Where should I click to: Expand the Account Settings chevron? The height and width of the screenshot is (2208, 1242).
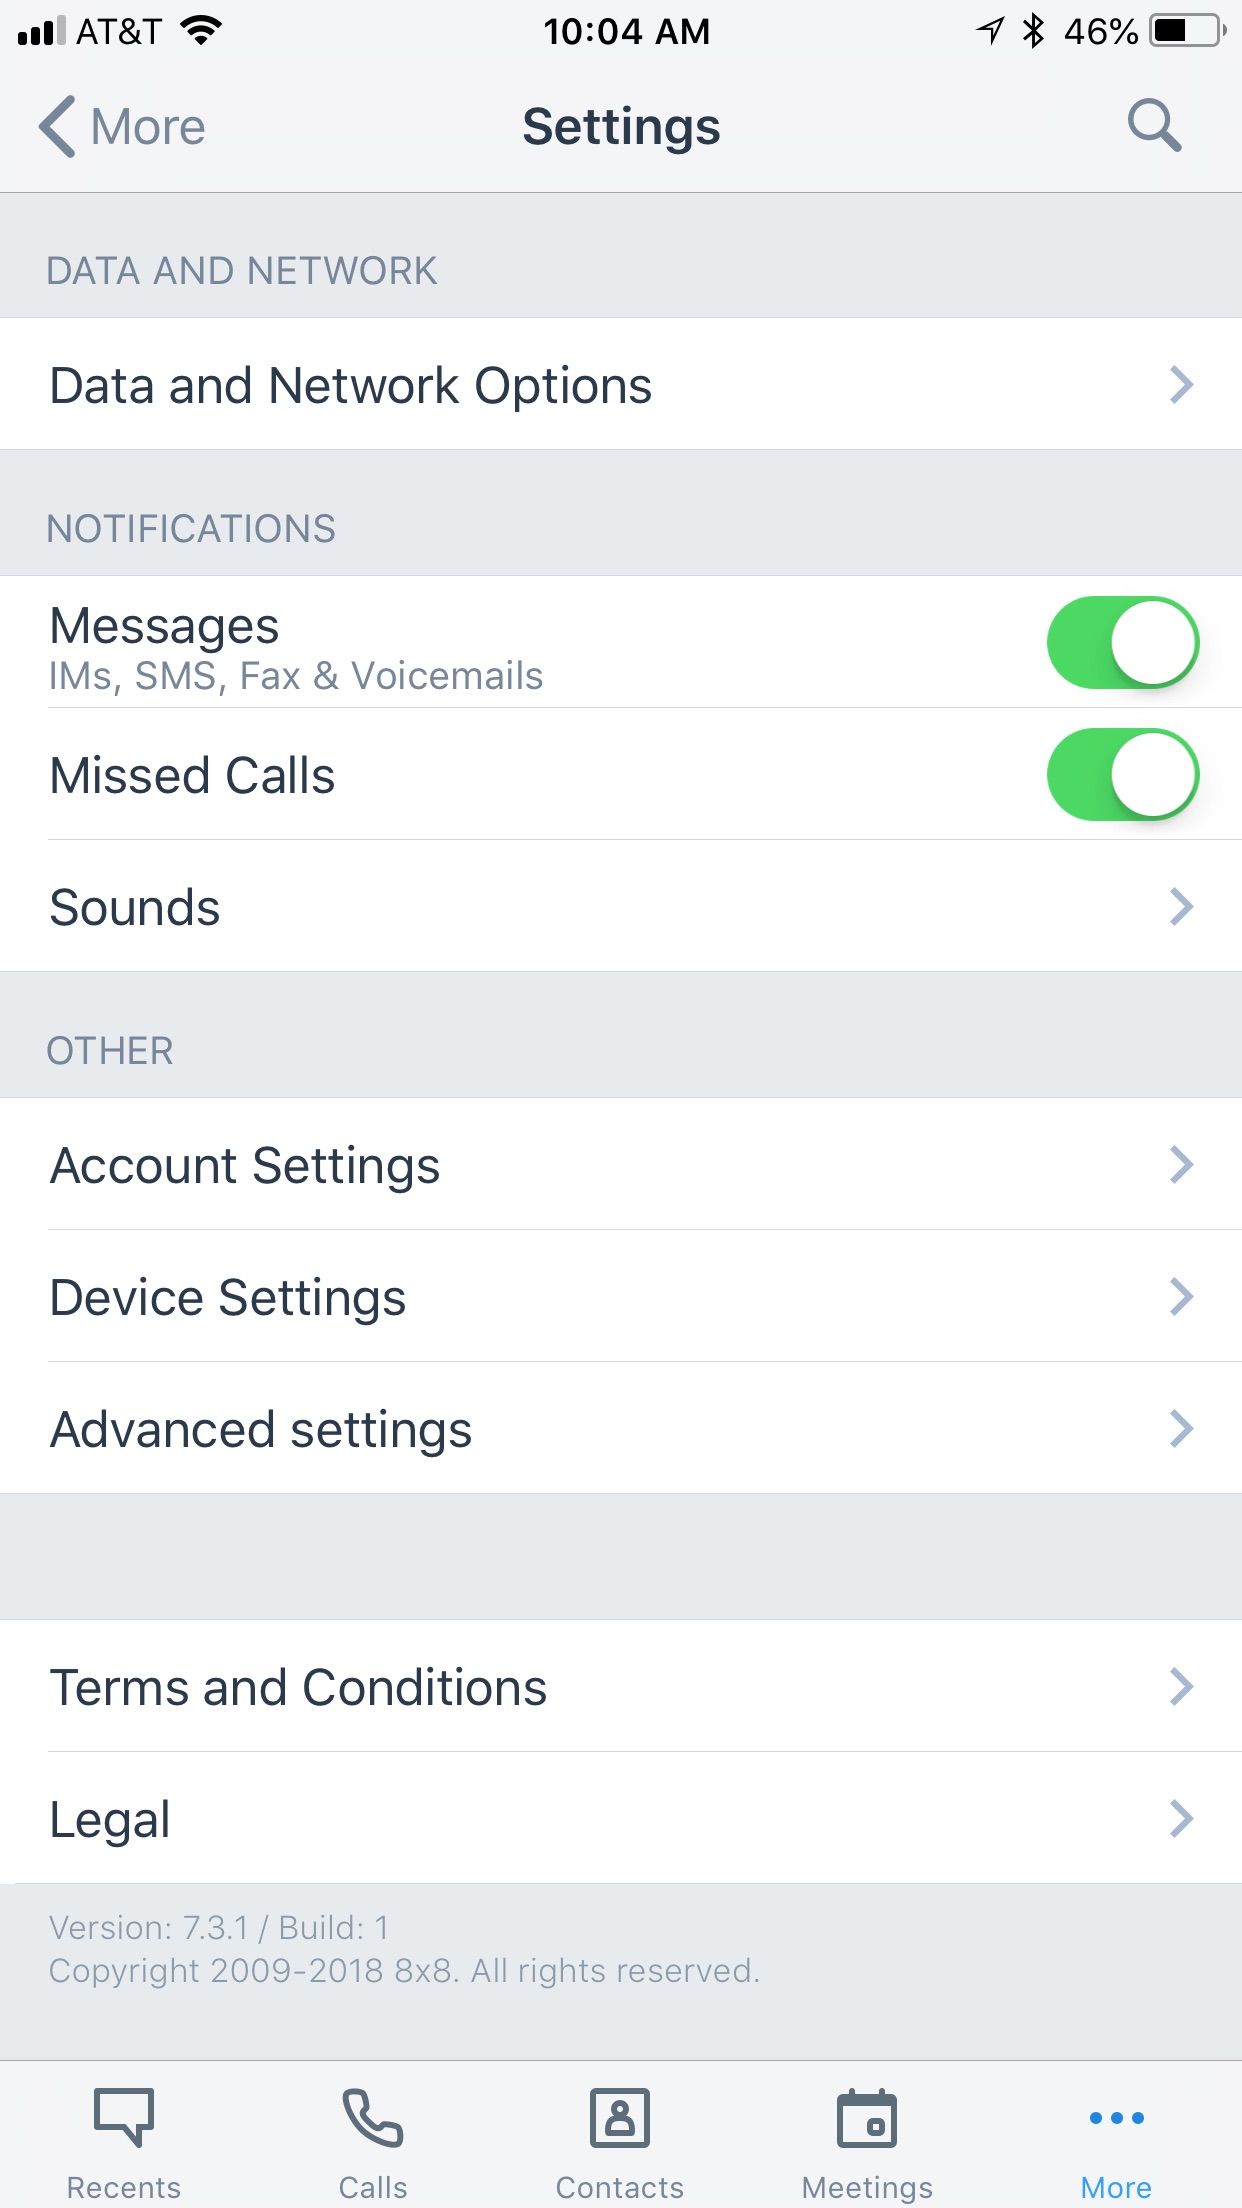point(1182,1164)
